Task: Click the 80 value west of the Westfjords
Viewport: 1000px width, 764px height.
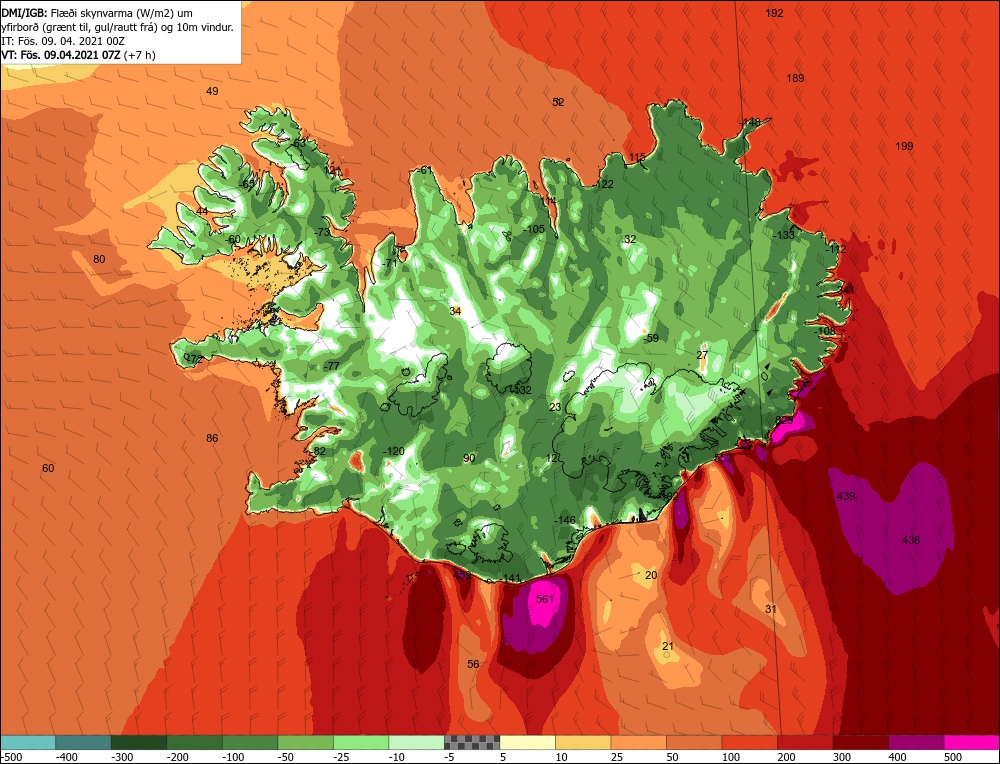Action: [x=99, y=259]
